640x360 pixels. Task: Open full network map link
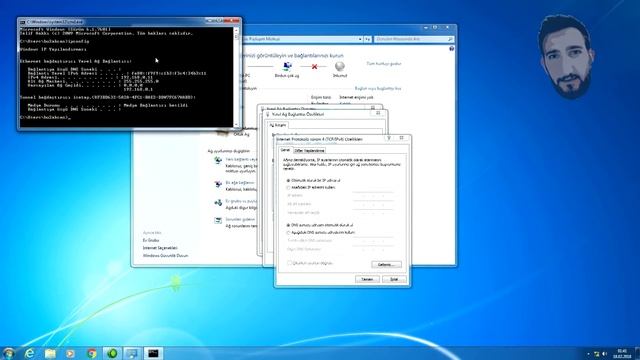pyautogui.click(x=384, y=64)
